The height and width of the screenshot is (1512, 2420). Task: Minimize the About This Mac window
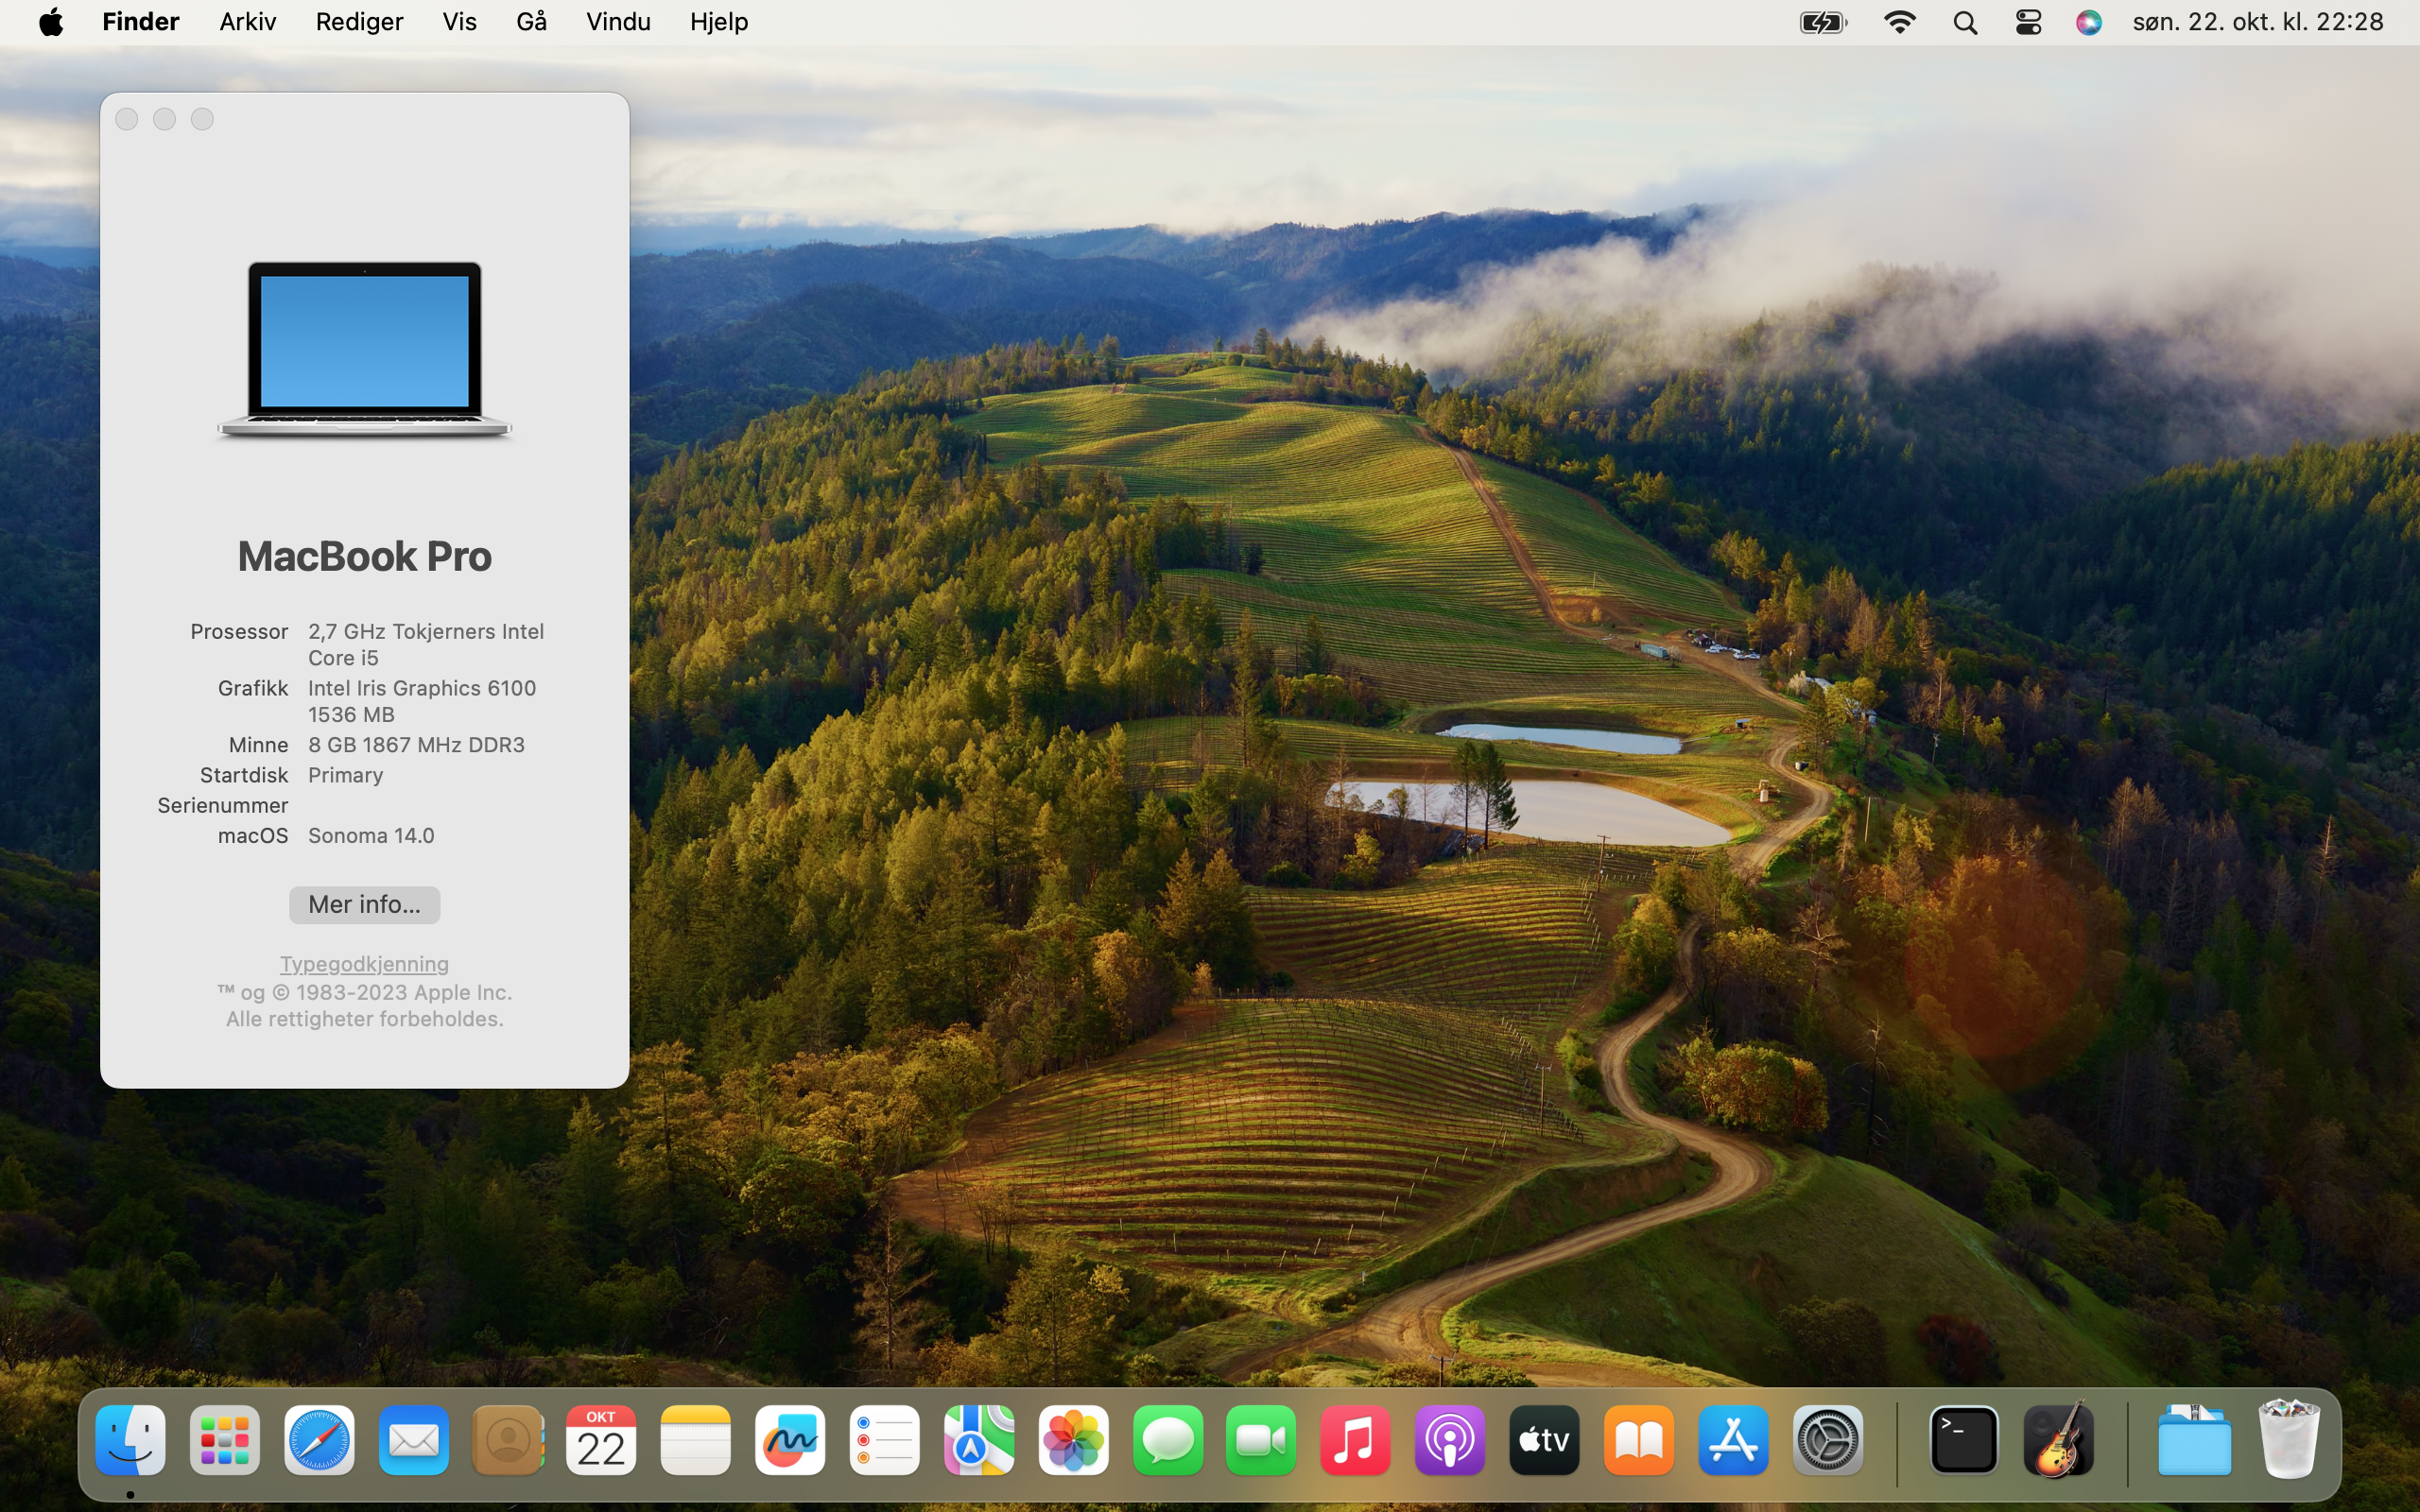tap(164, 119)
